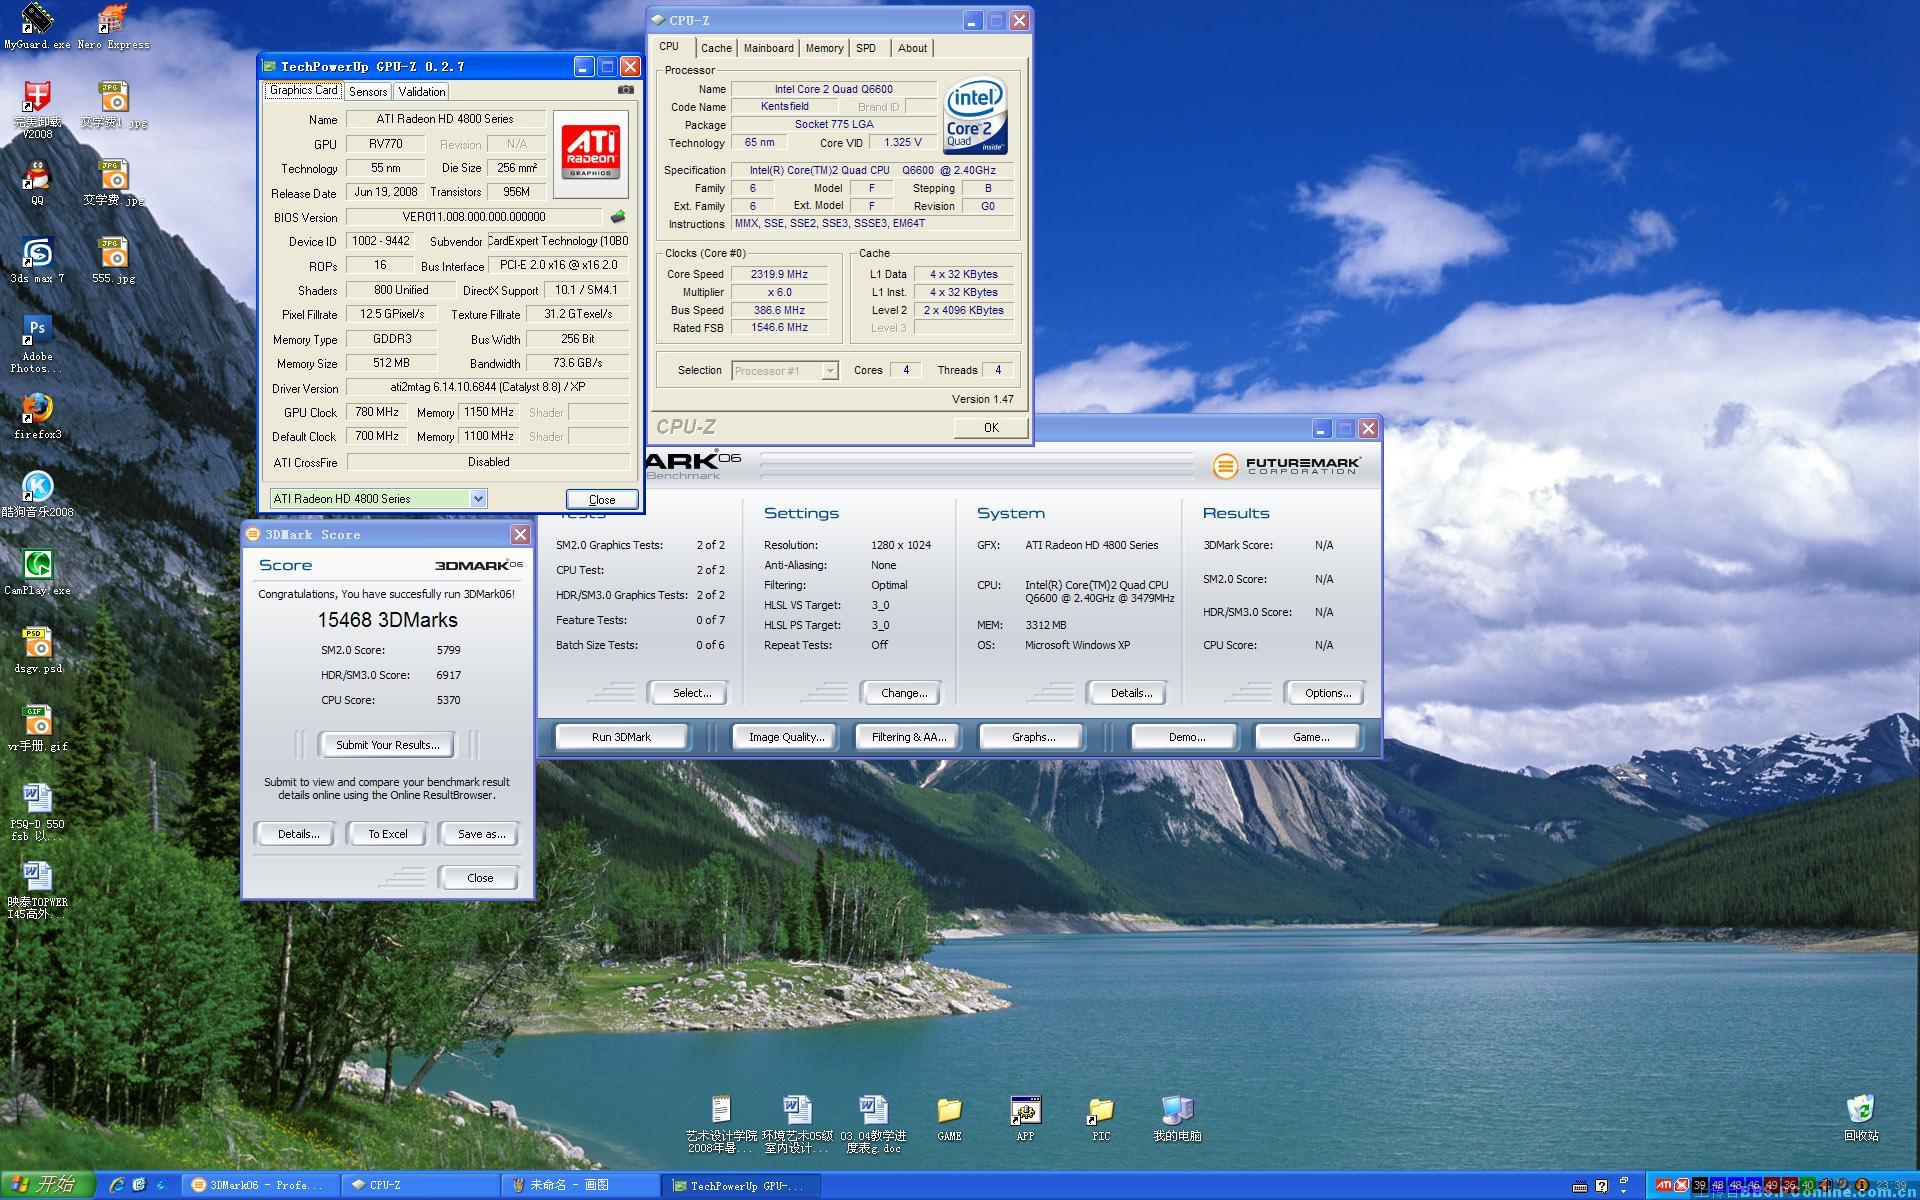The image size is (1920, 1200).
Task: Switch to CPU-Z SPD tab
Action: pos(866,48)
